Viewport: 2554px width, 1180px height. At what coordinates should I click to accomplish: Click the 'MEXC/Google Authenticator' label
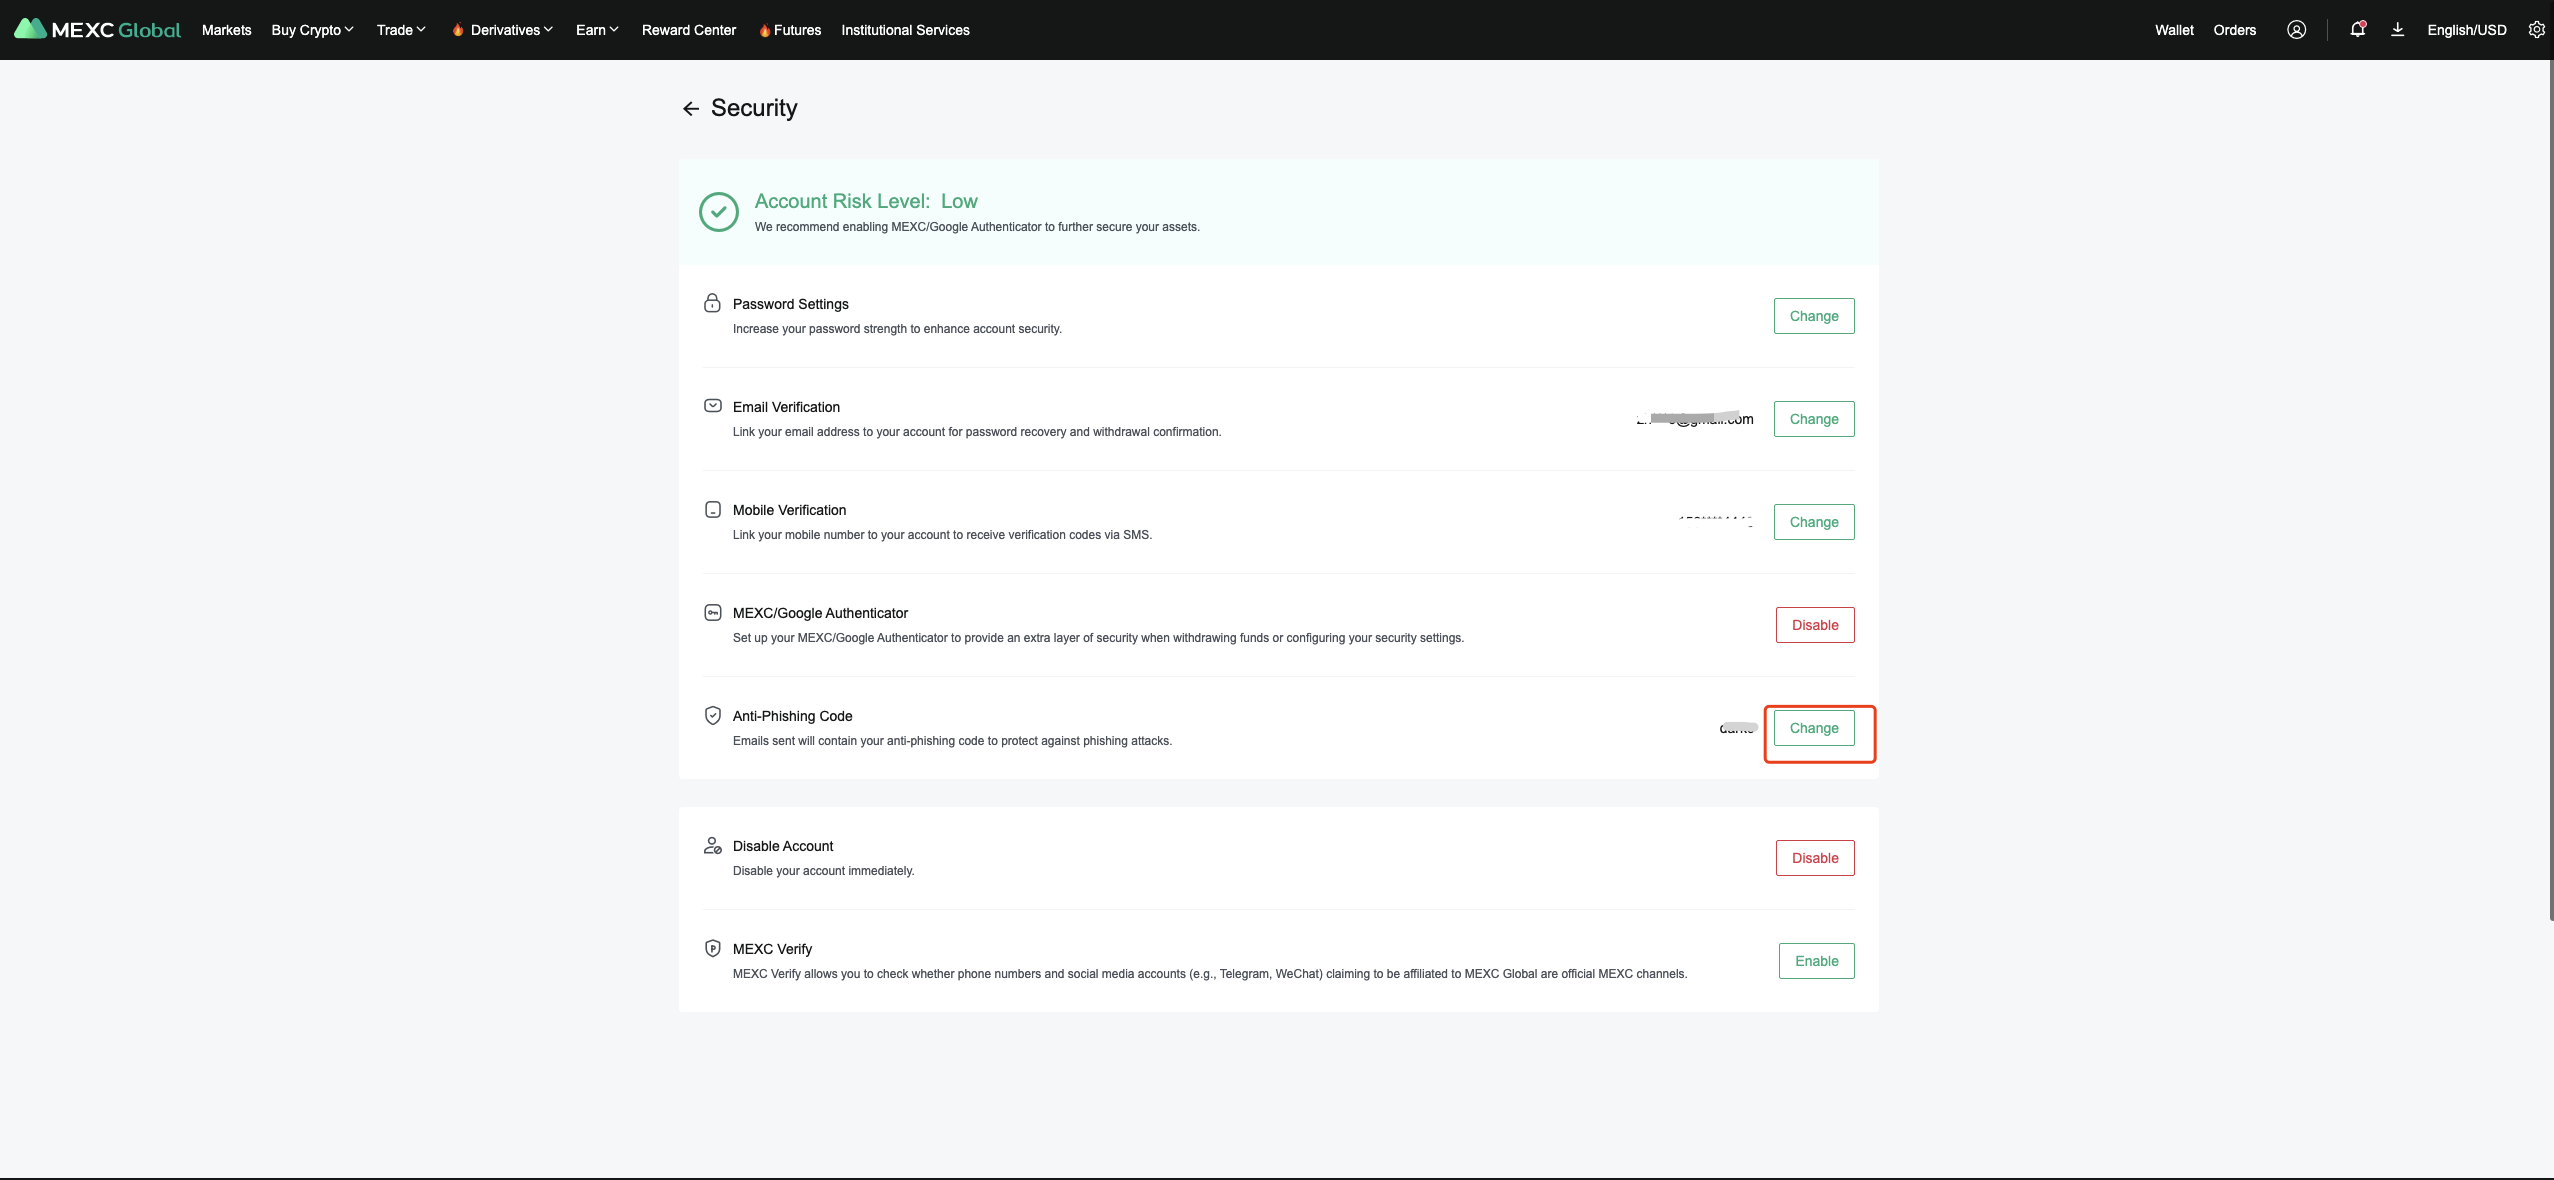[x=820, y=613]
